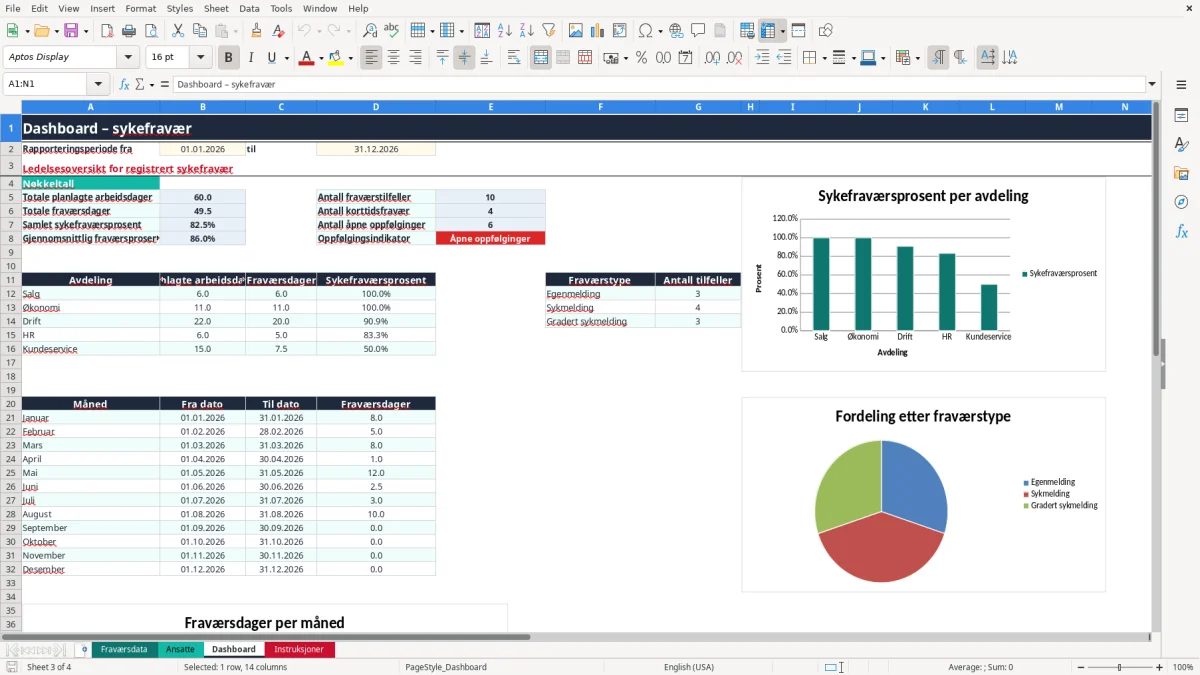Insert Image icon in toolbar

click(577, 31)
